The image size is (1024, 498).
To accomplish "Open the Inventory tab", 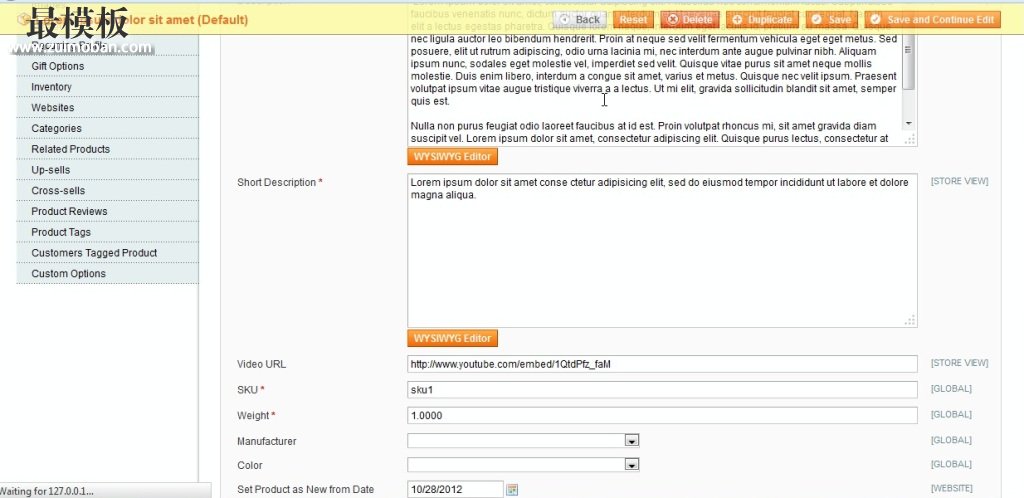I will coord(51,87).
